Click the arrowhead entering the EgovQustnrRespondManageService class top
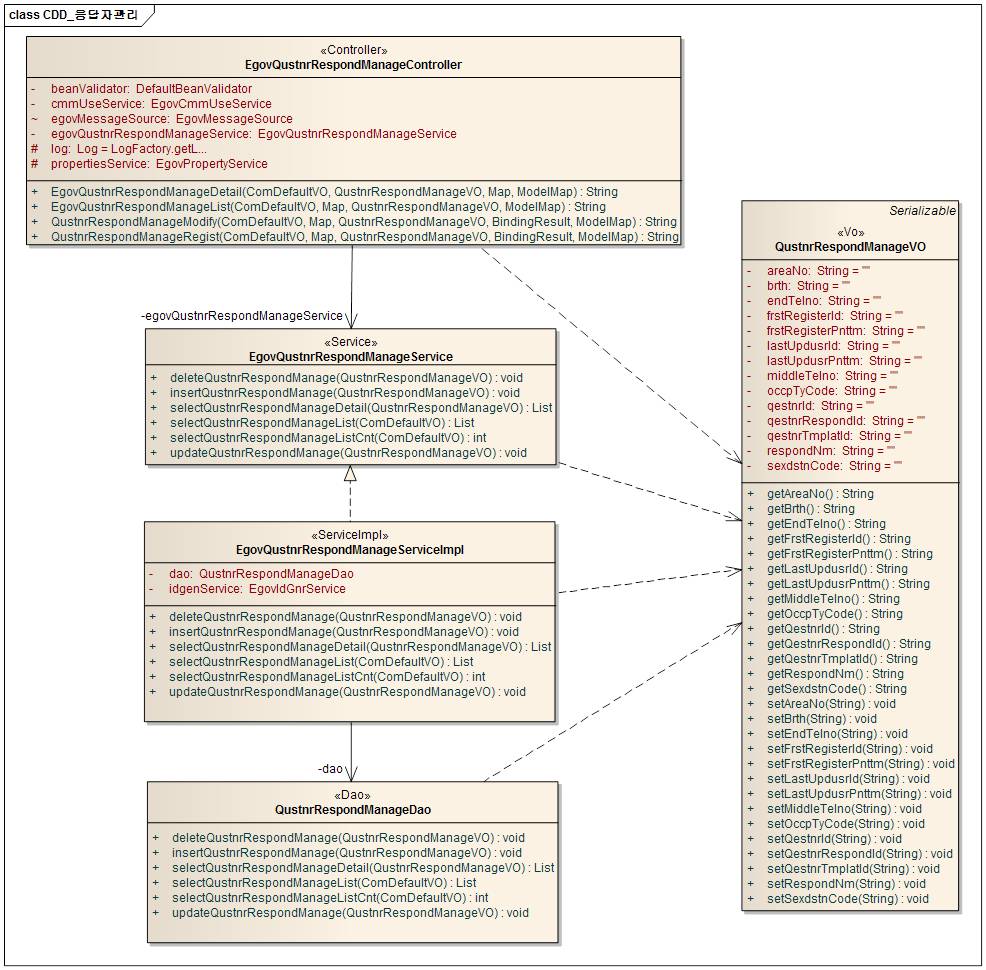 [351, 321]
